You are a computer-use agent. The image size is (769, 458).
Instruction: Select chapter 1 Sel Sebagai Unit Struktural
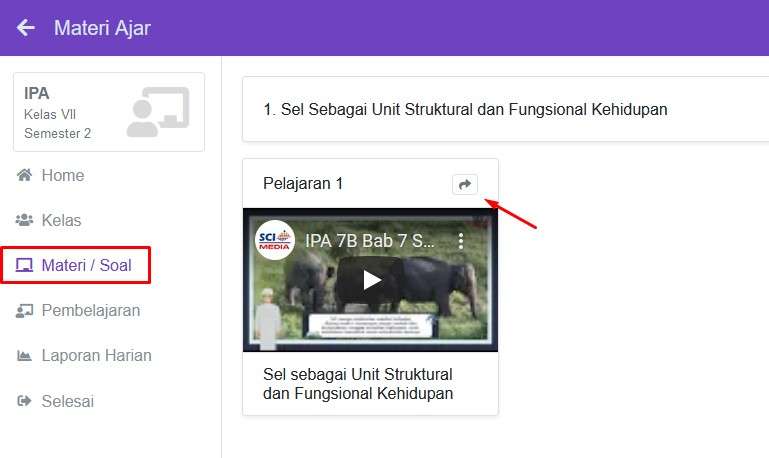465,109
